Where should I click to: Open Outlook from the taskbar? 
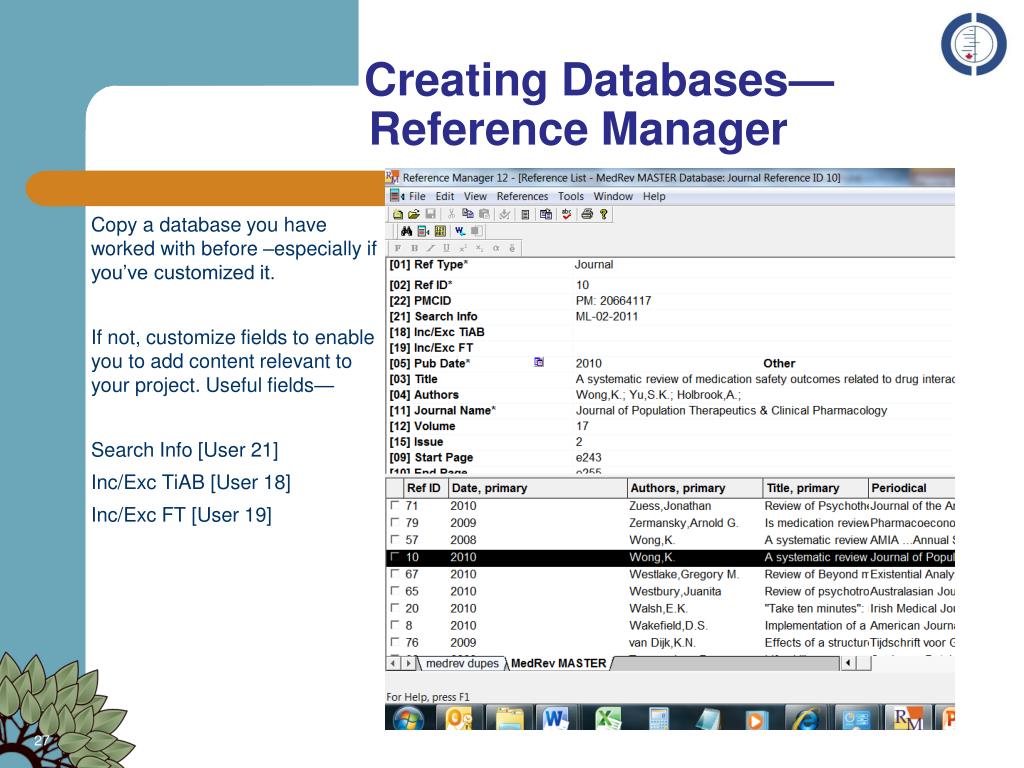(x=459, y=718)
